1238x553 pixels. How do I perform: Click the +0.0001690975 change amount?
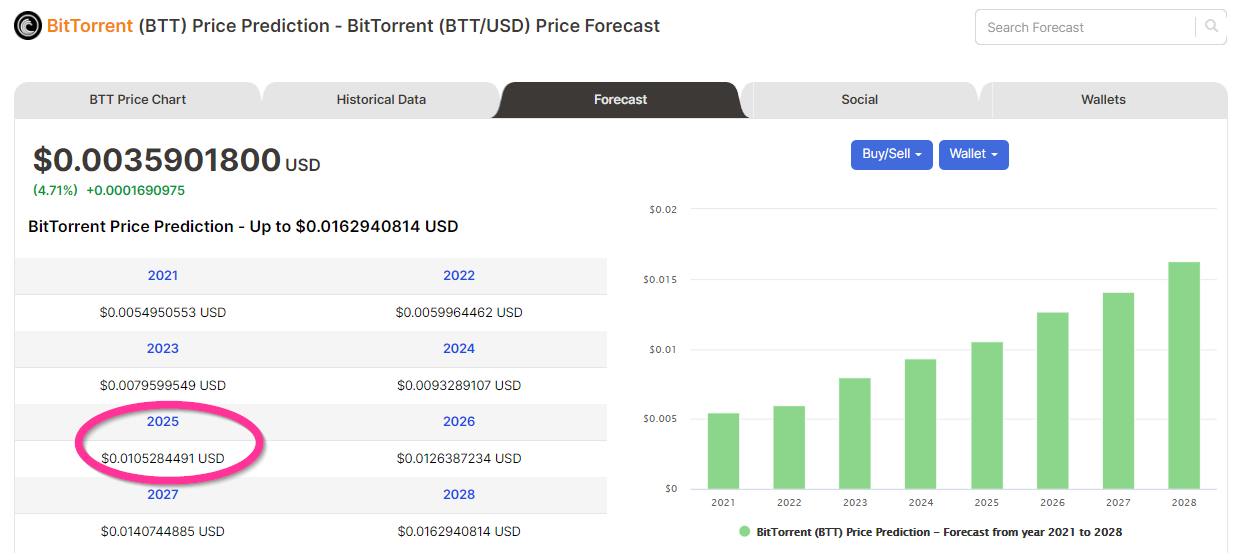[x=135, y=190]
